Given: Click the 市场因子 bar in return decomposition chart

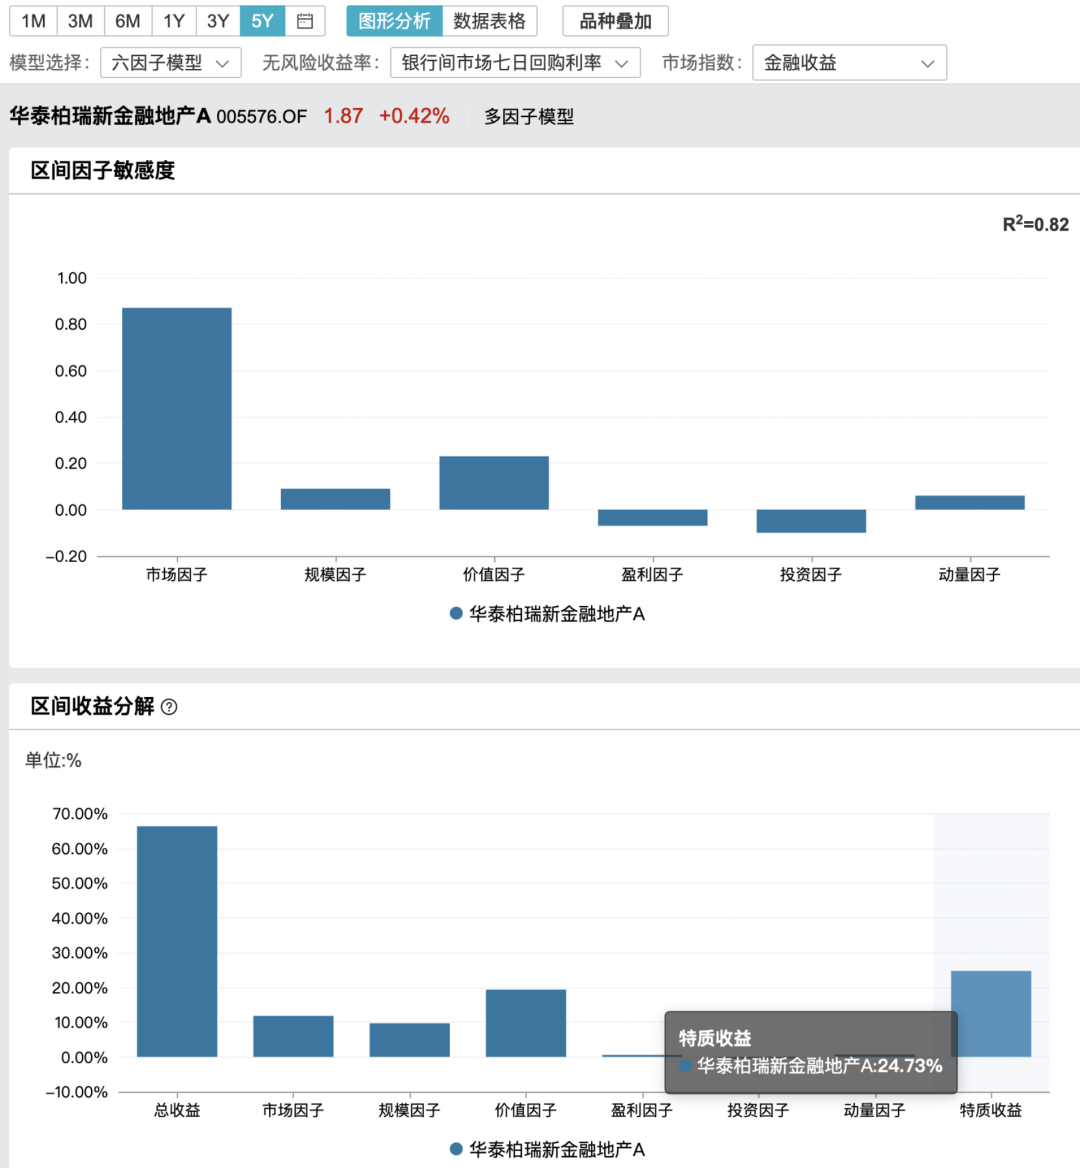Looking at the screenshot, I should pyautogui.click(x=293, y=1036).
